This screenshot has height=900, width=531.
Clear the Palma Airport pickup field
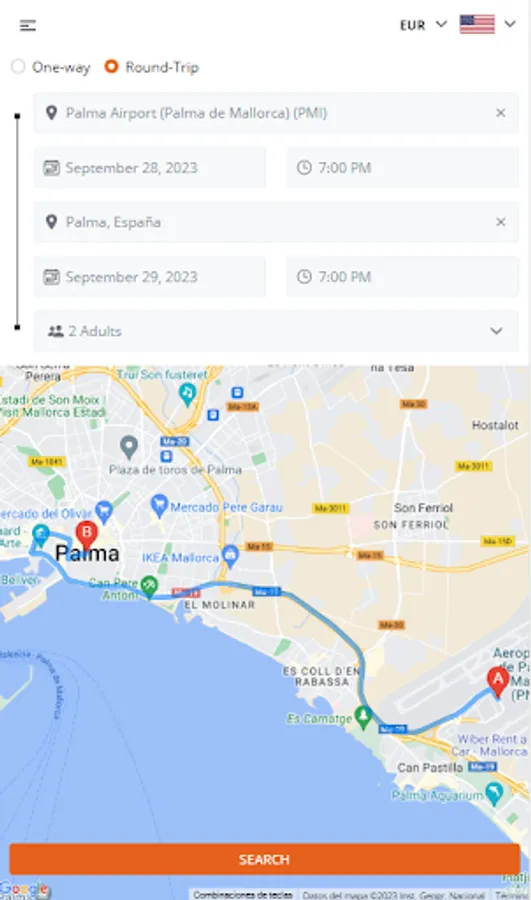[x=501, y=113]
